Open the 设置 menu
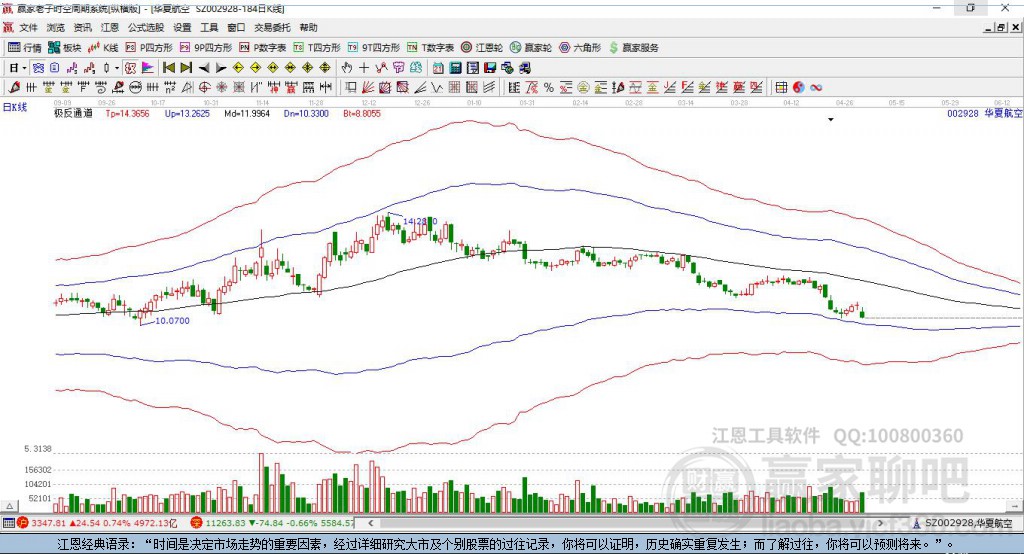The image size is (1024, 554). tap(182, 27)
